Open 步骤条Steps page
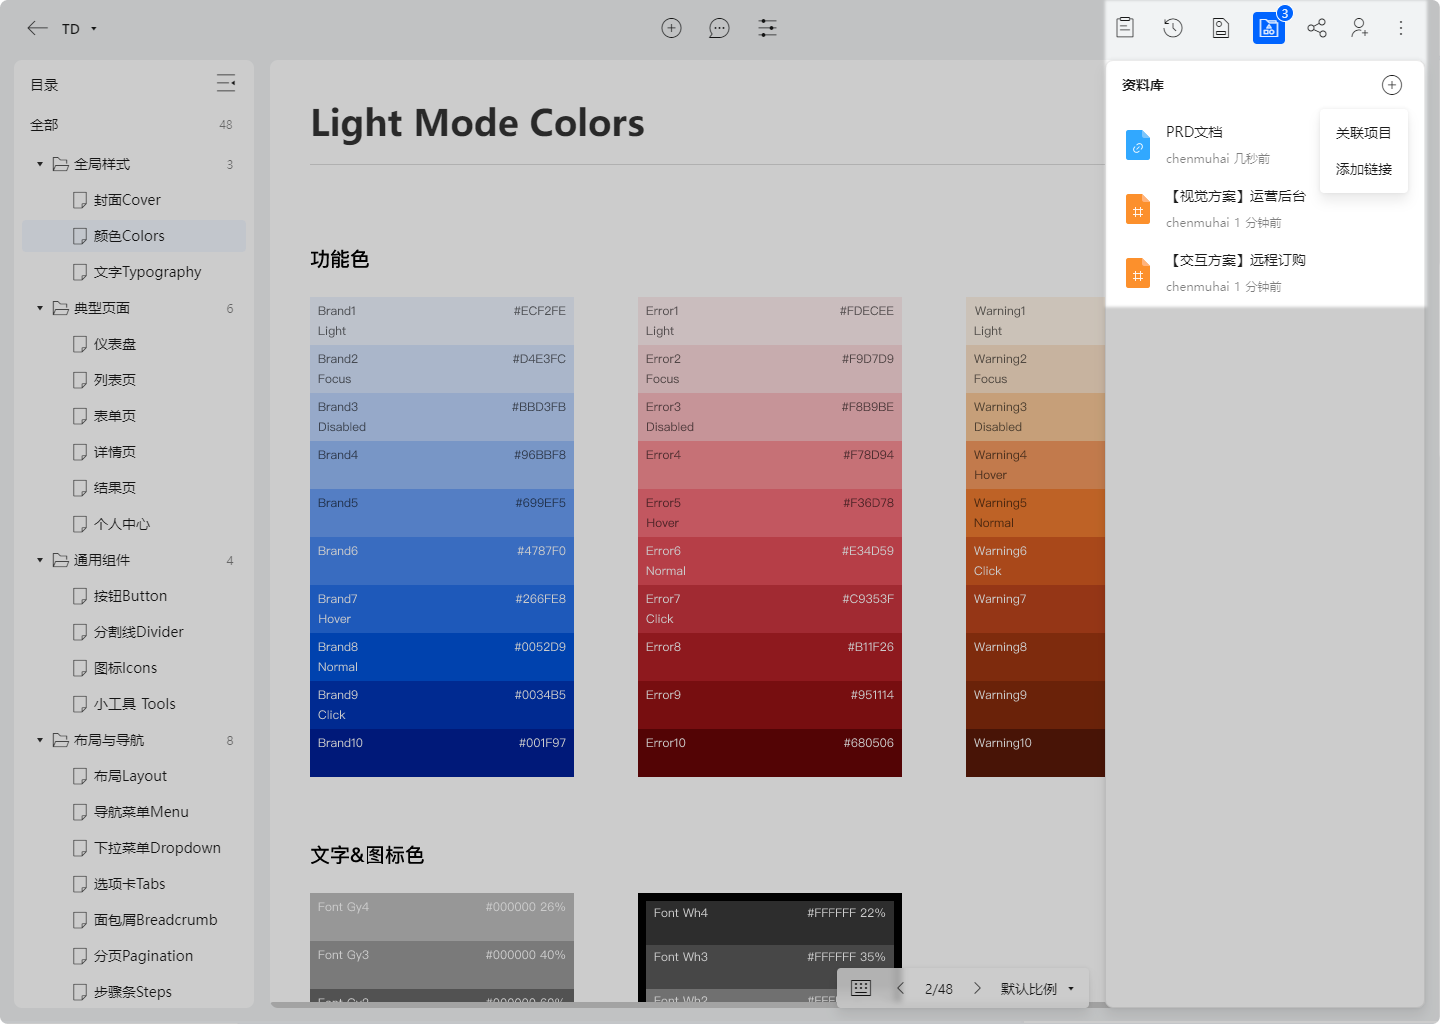1440x1024 pixels. tap(134, 992)
